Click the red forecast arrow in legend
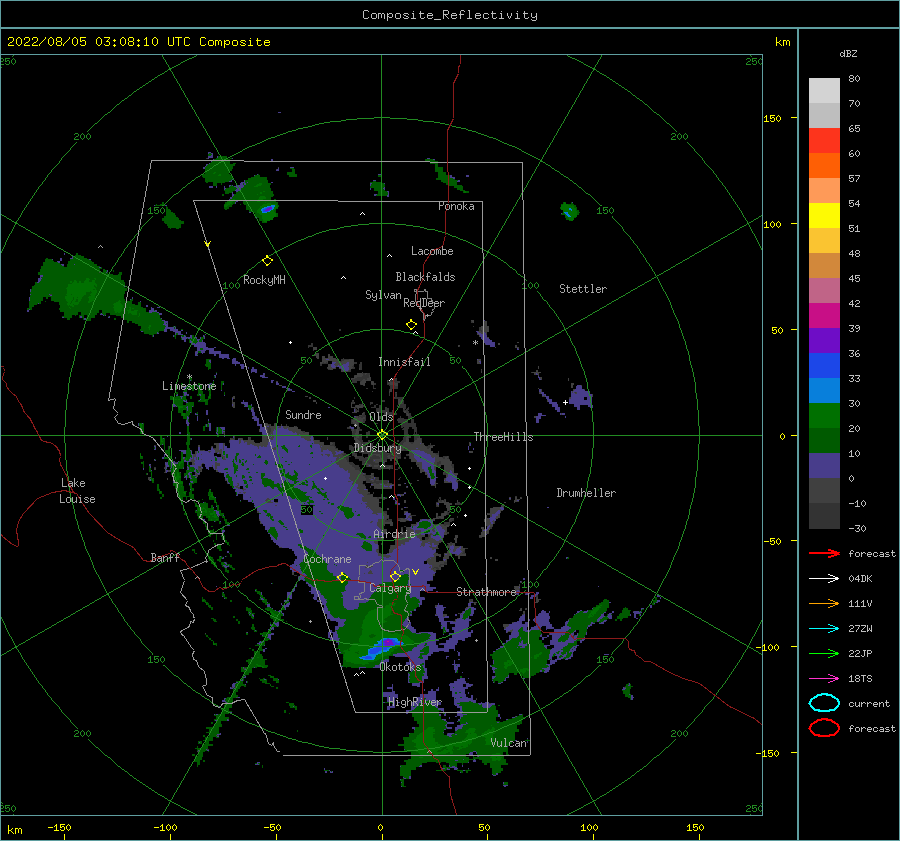 824,553
